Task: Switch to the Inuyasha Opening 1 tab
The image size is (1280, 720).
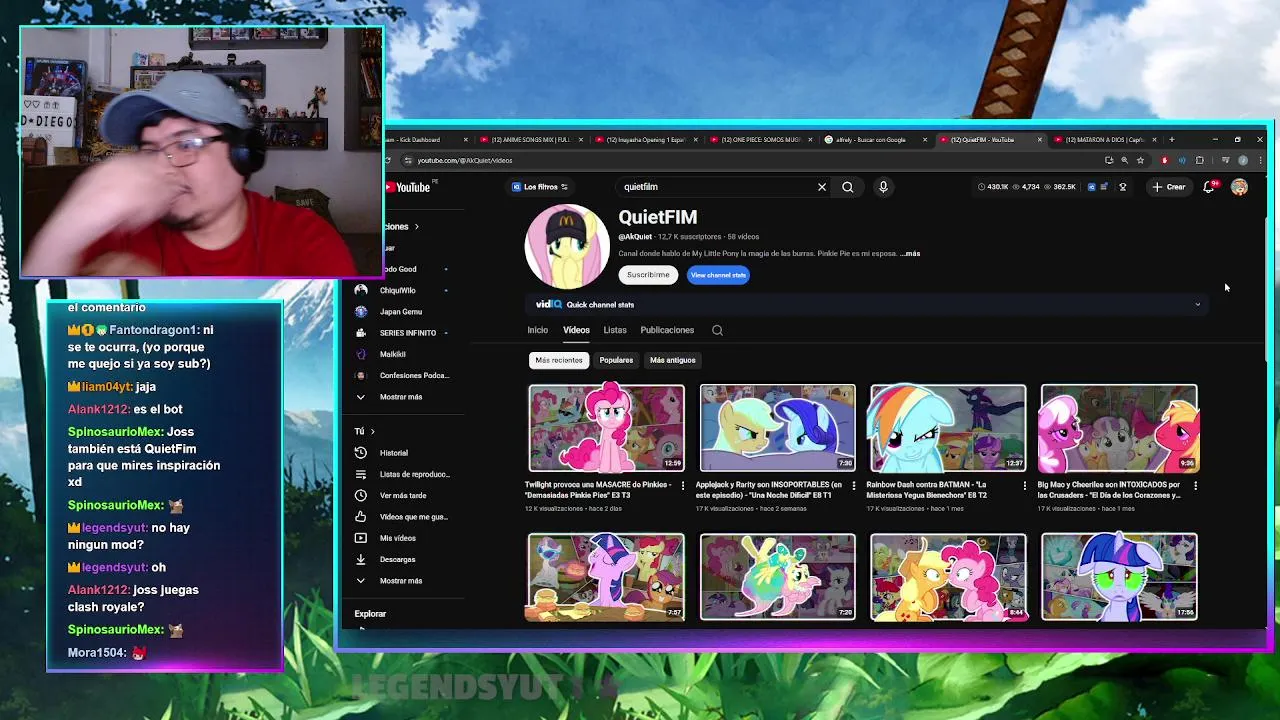Action: pos(644,140)
